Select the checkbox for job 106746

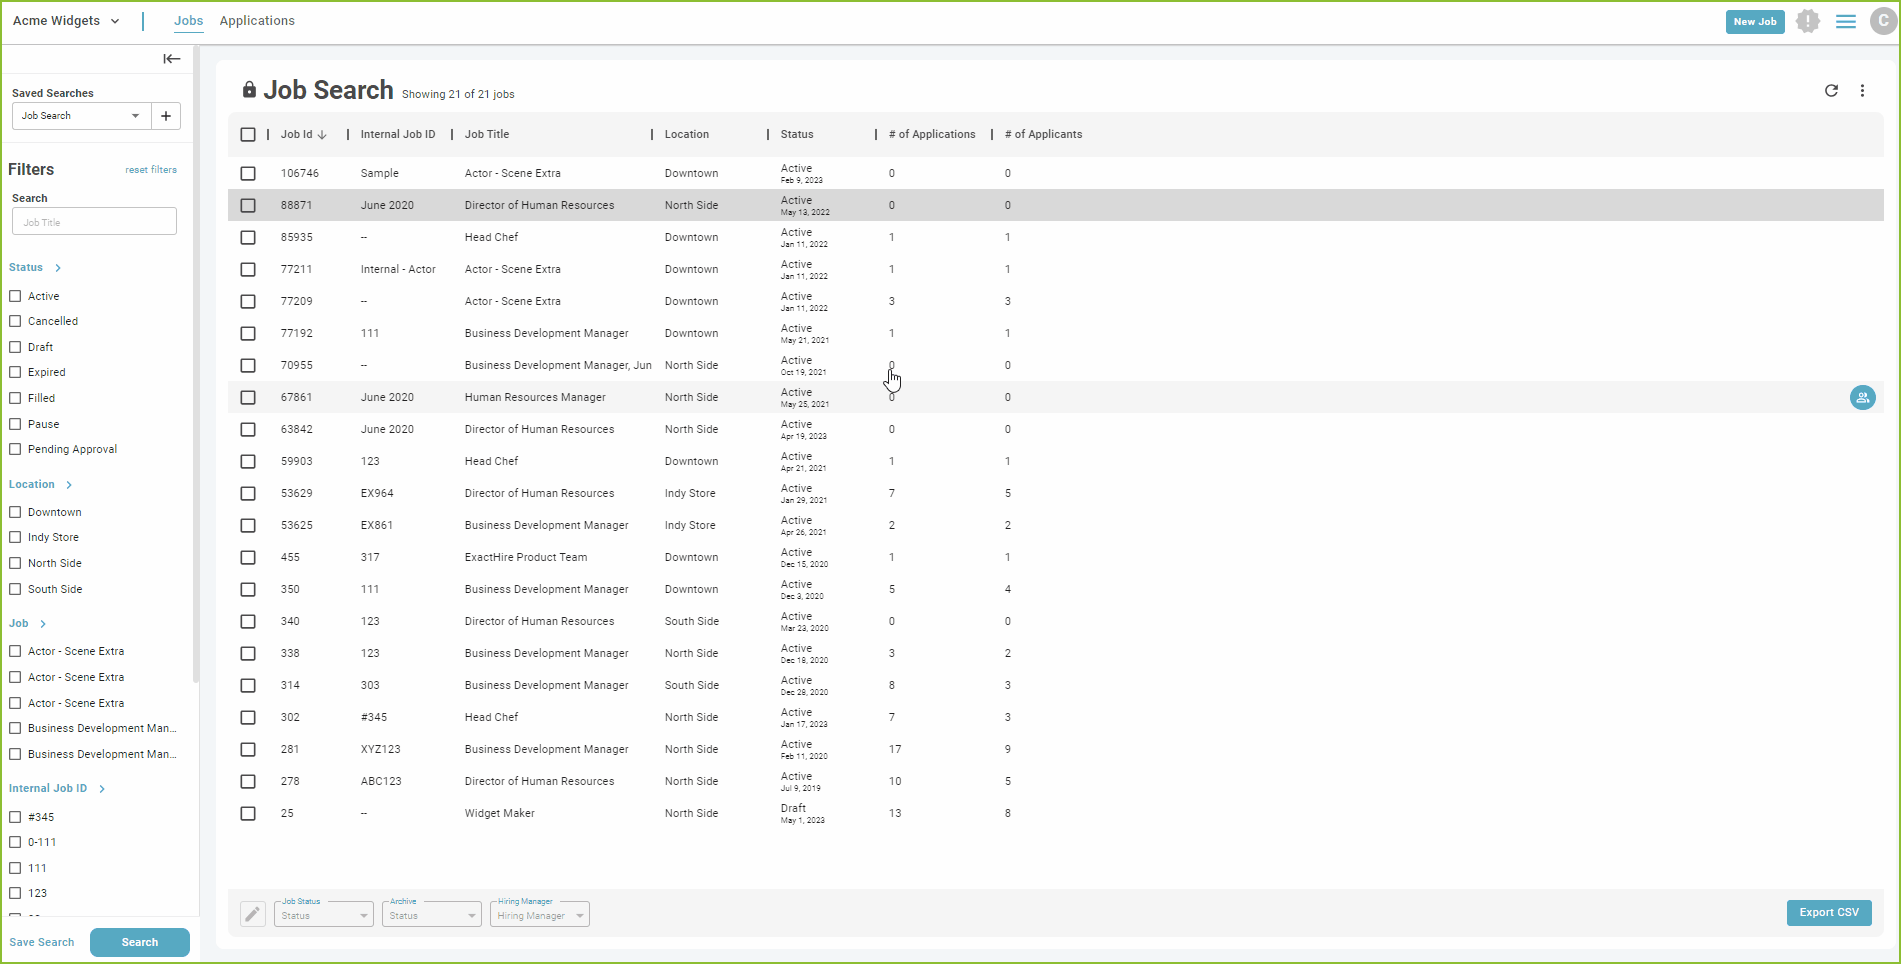(x=248, y=172)
